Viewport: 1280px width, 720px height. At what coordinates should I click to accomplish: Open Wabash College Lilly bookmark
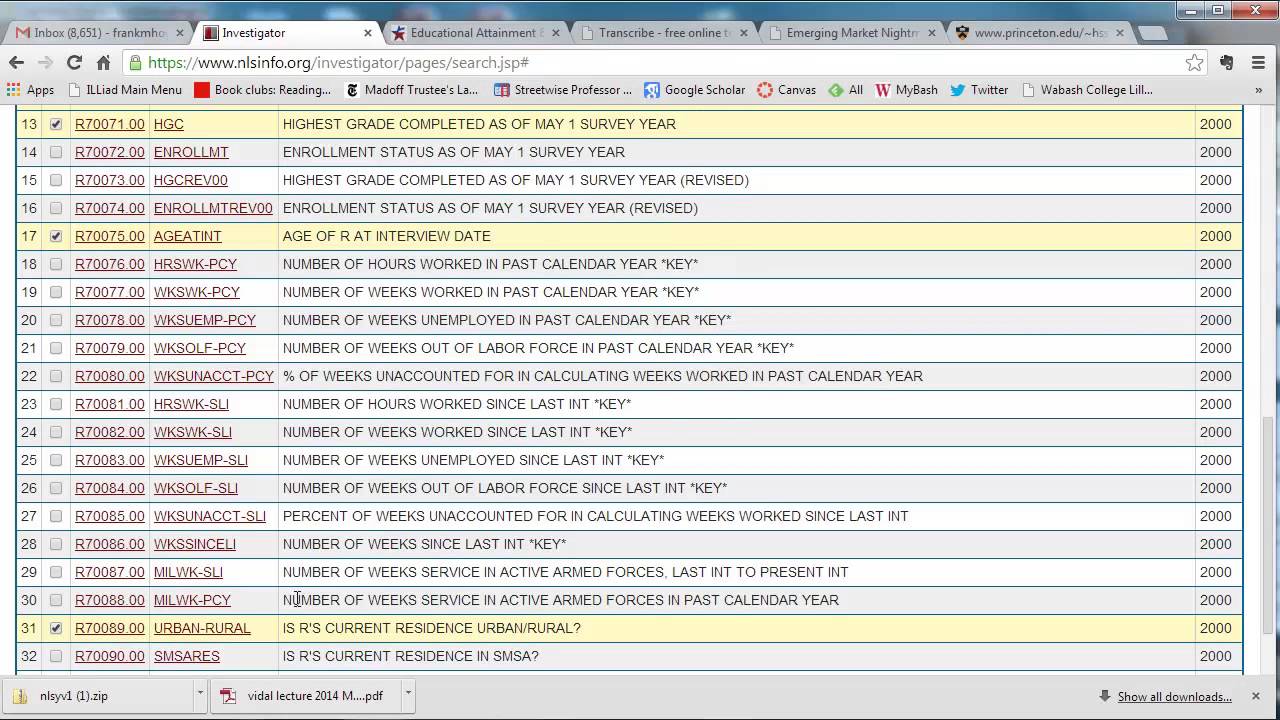coord(1087,90)
